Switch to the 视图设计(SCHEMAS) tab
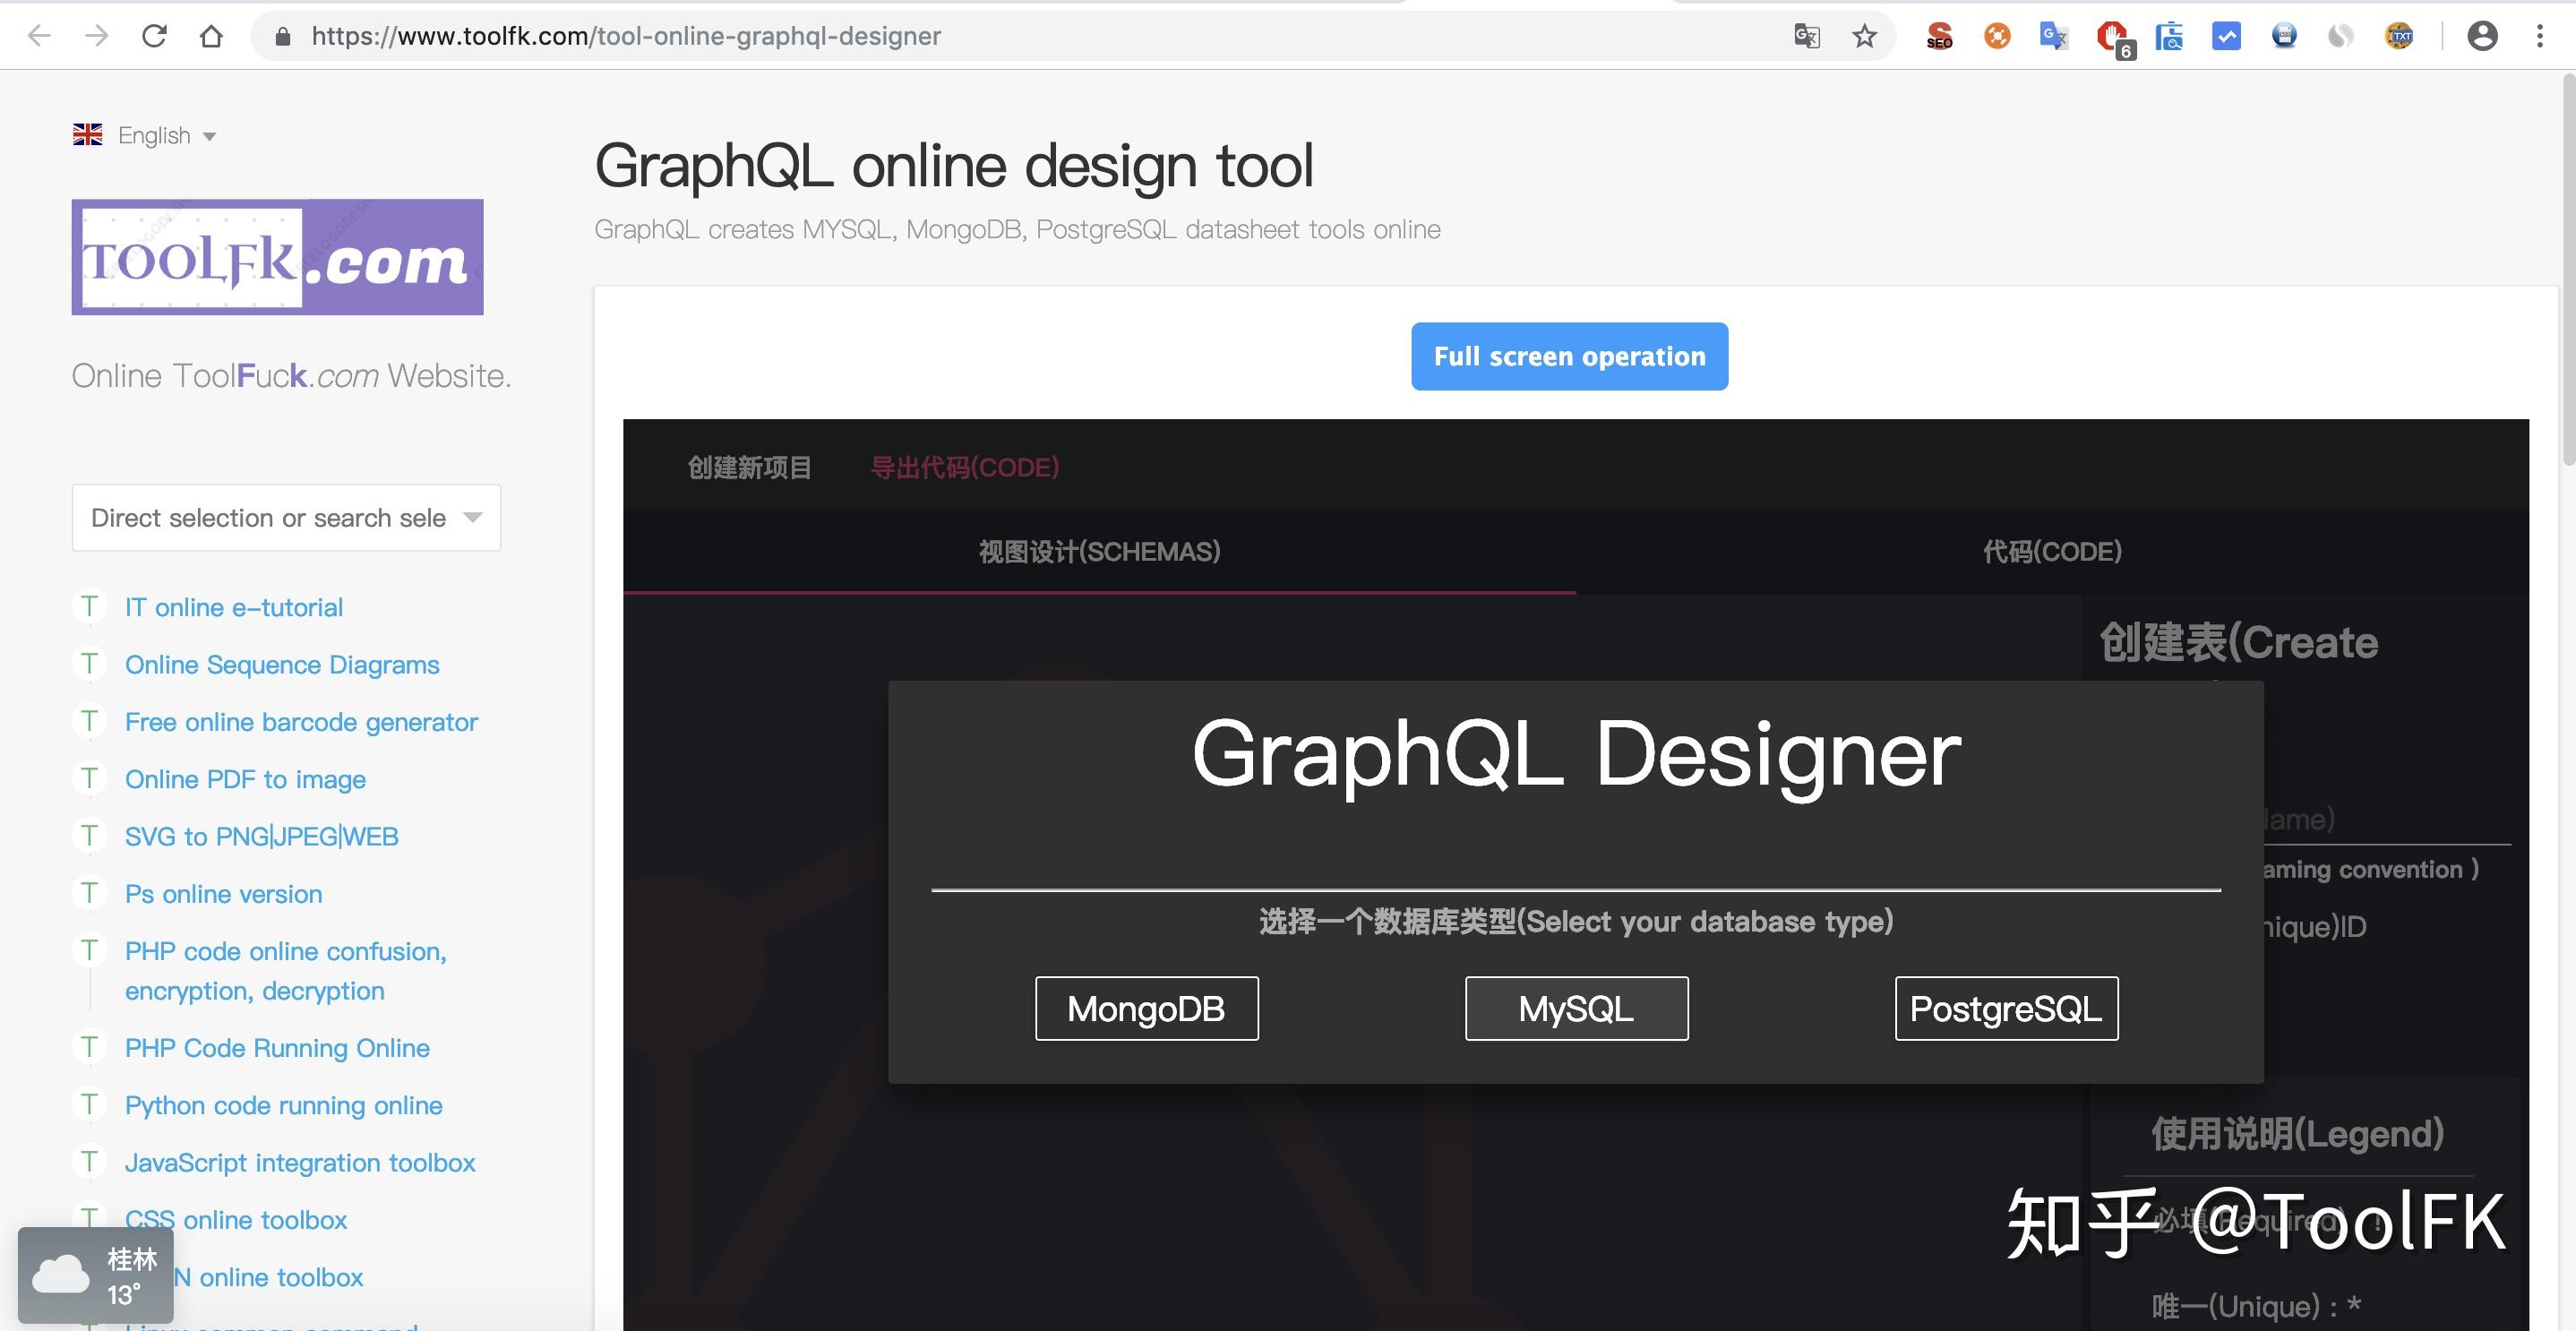 pyautogui.click(x=1099, y=552)
